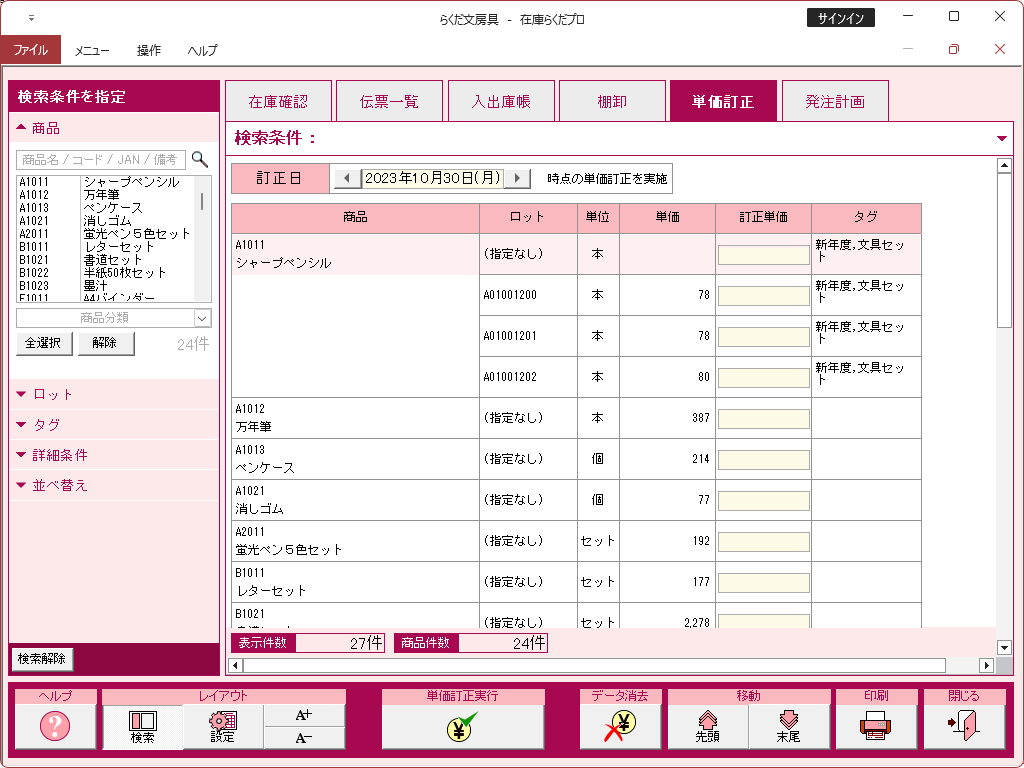Select A2011 蛍光ペン５色セット in product list
This screenshot has width=1024, height=768.
coord(106,234)
